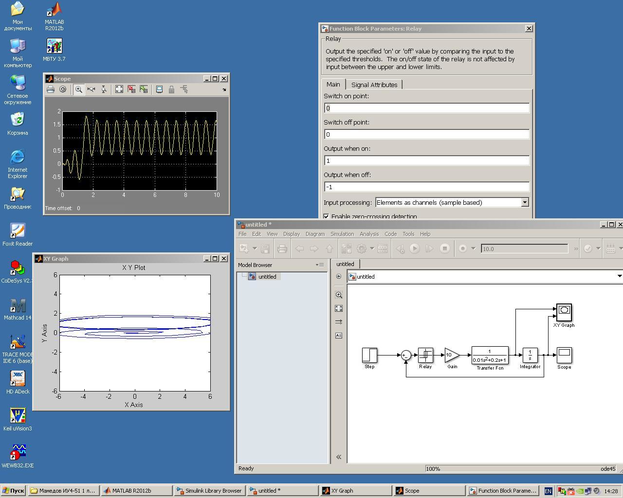Click the Transfer Fcn block

tap(489, 354)
